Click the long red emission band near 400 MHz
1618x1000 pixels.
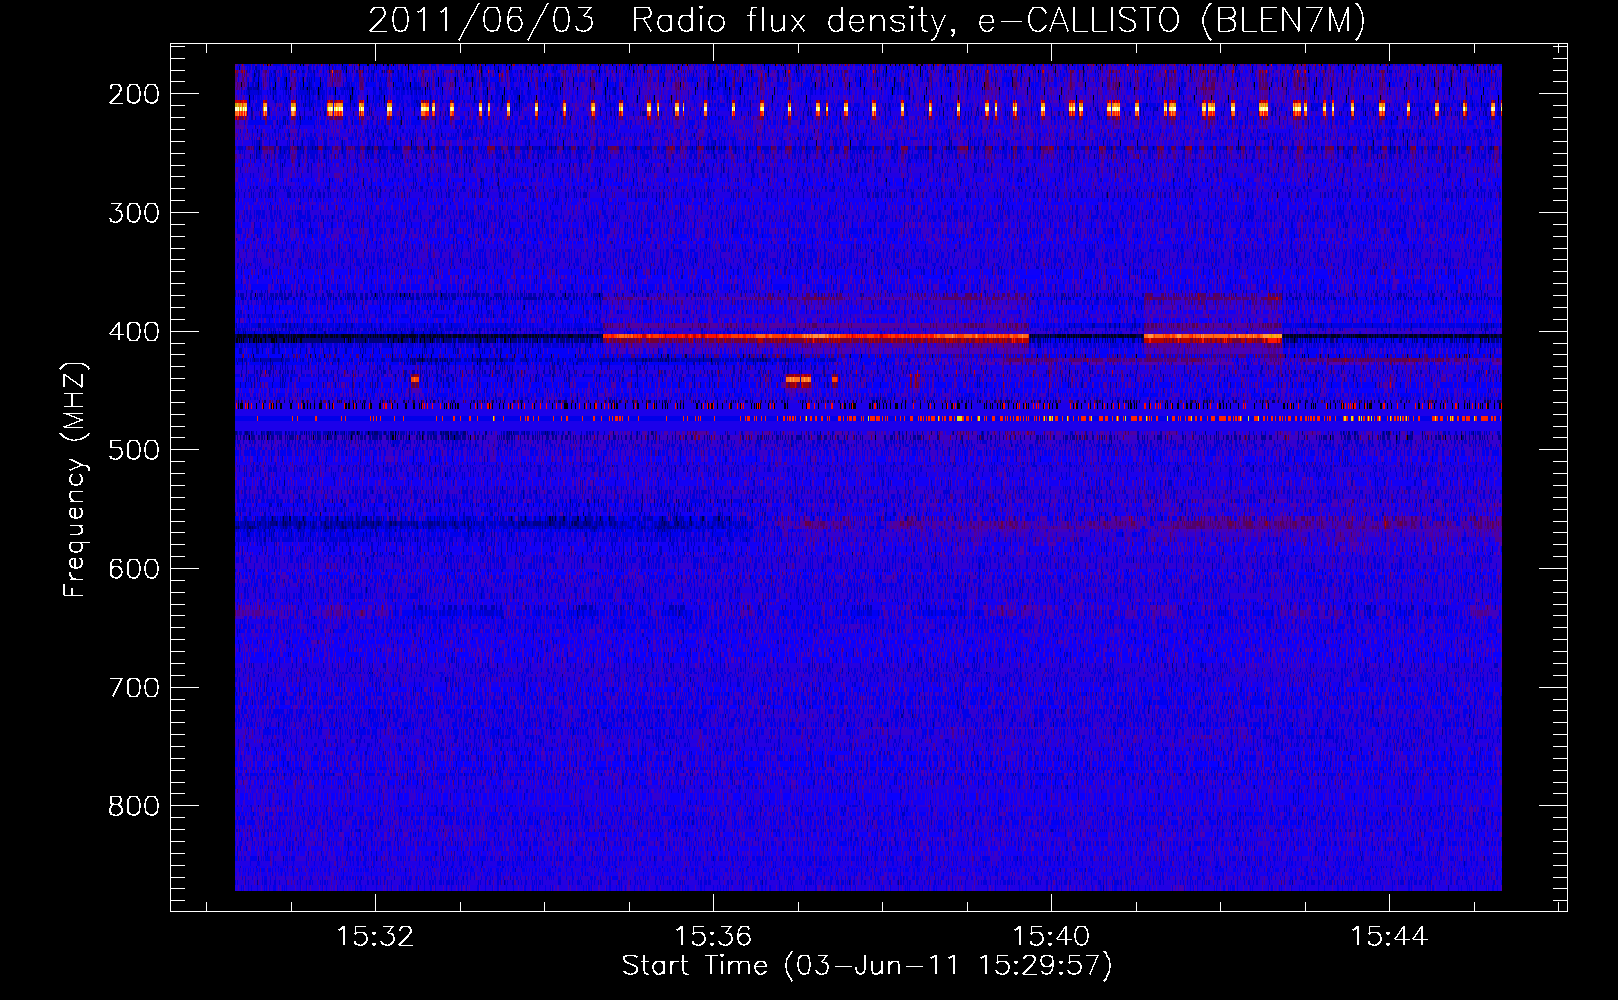tap(816, 338)
